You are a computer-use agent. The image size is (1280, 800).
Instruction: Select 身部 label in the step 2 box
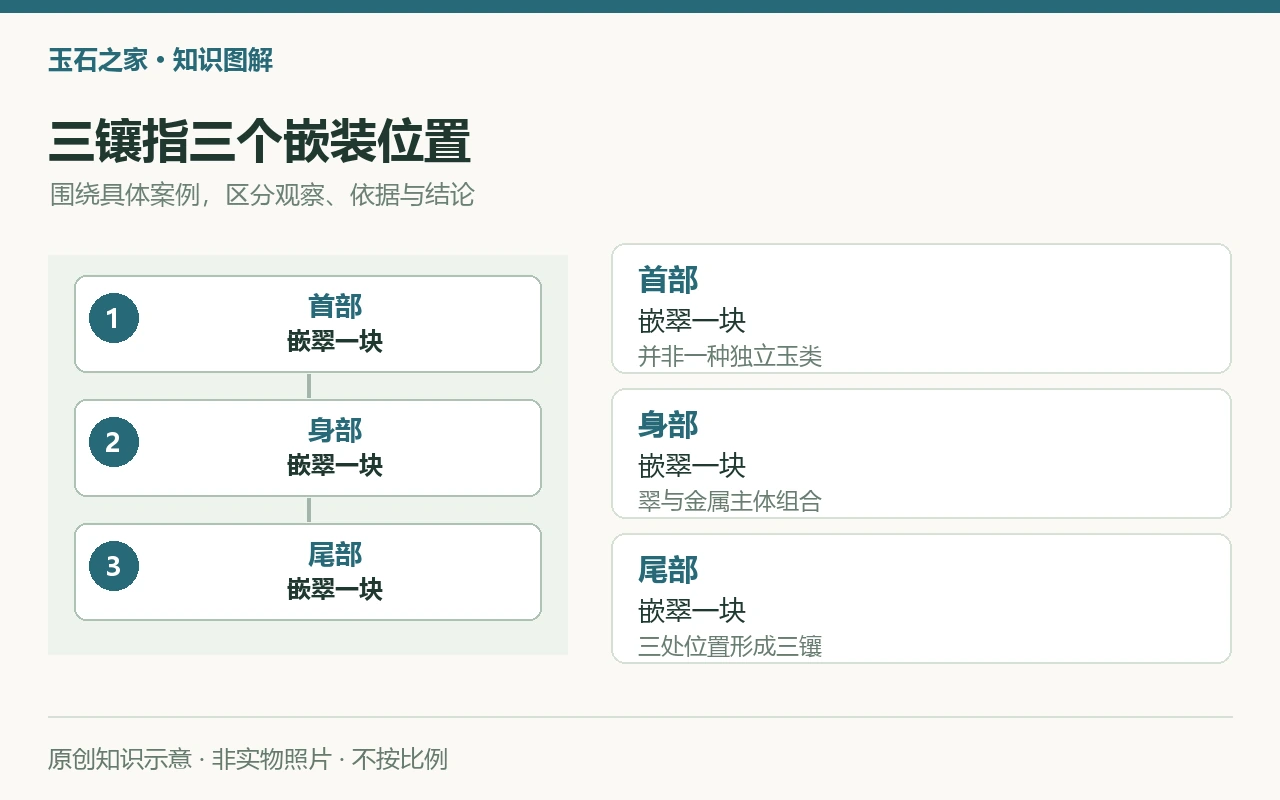335,430
